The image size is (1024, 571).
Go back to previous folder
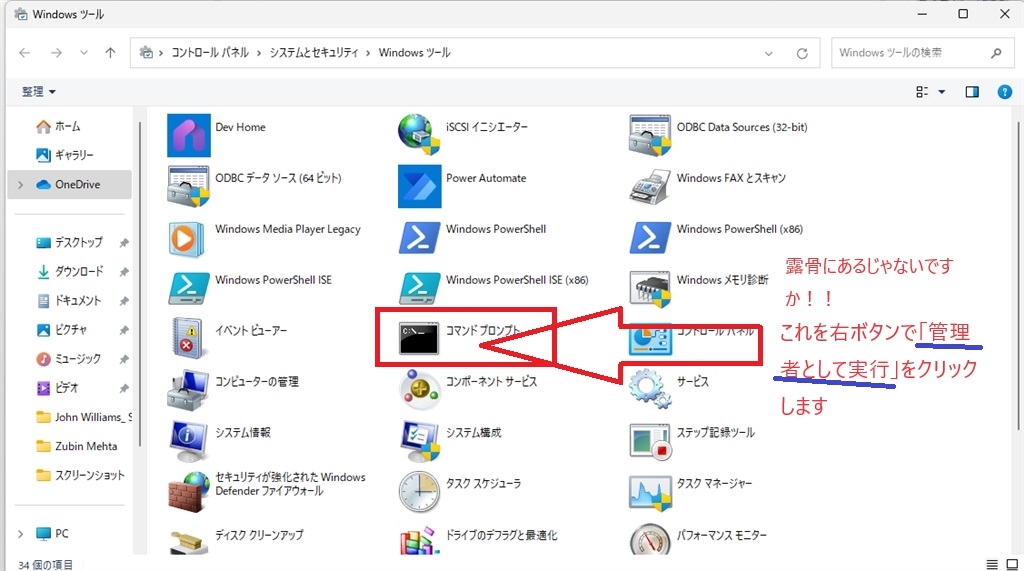24,53
